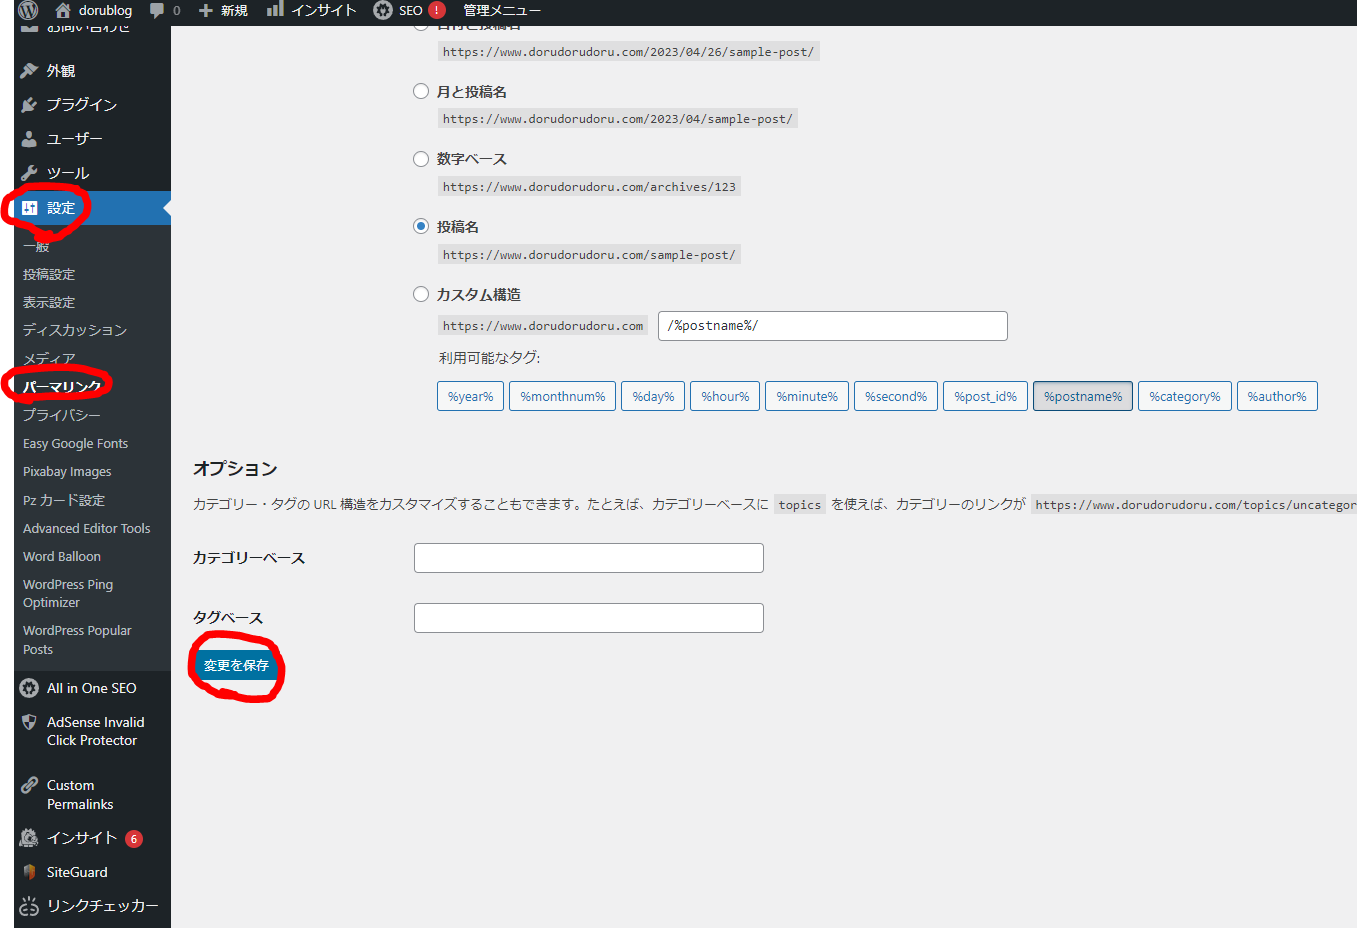Select the 投稿名 radio button
This screenshot has width=1357, height=928.
421,226
